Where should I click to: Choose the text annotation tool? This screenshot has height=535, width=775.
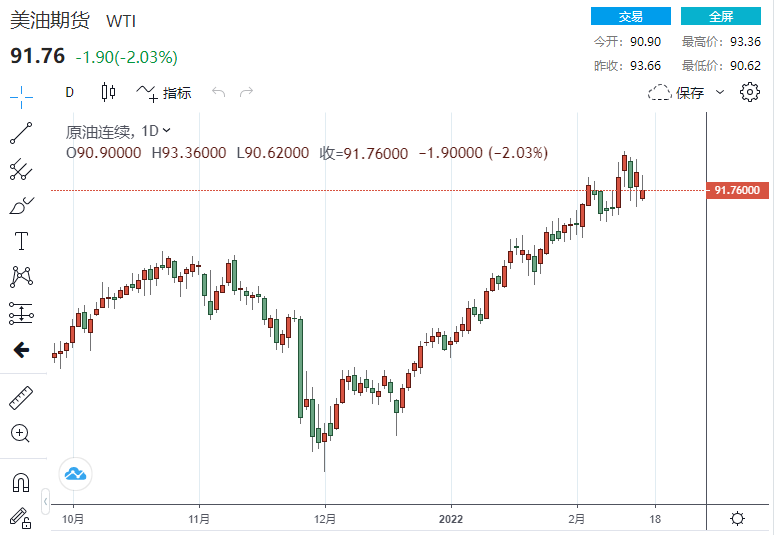(21, 241)
